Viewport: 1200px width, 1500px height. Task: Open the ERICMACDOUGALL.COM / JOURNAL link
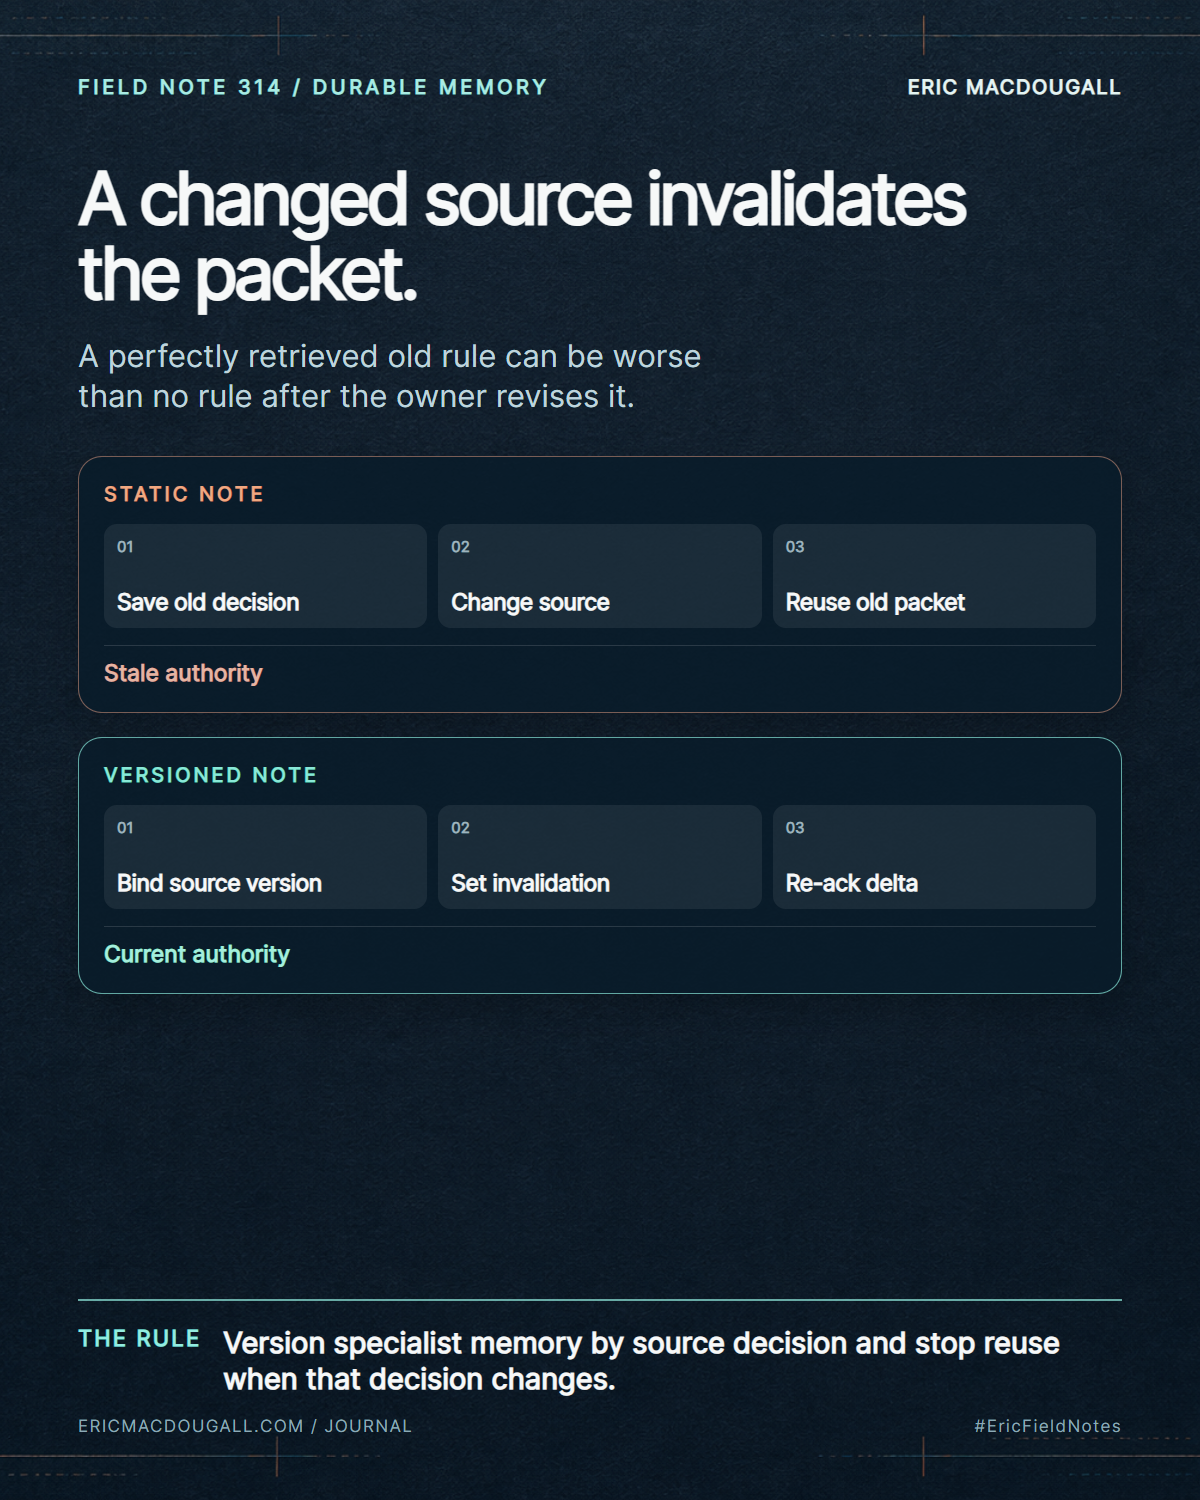245,1426
